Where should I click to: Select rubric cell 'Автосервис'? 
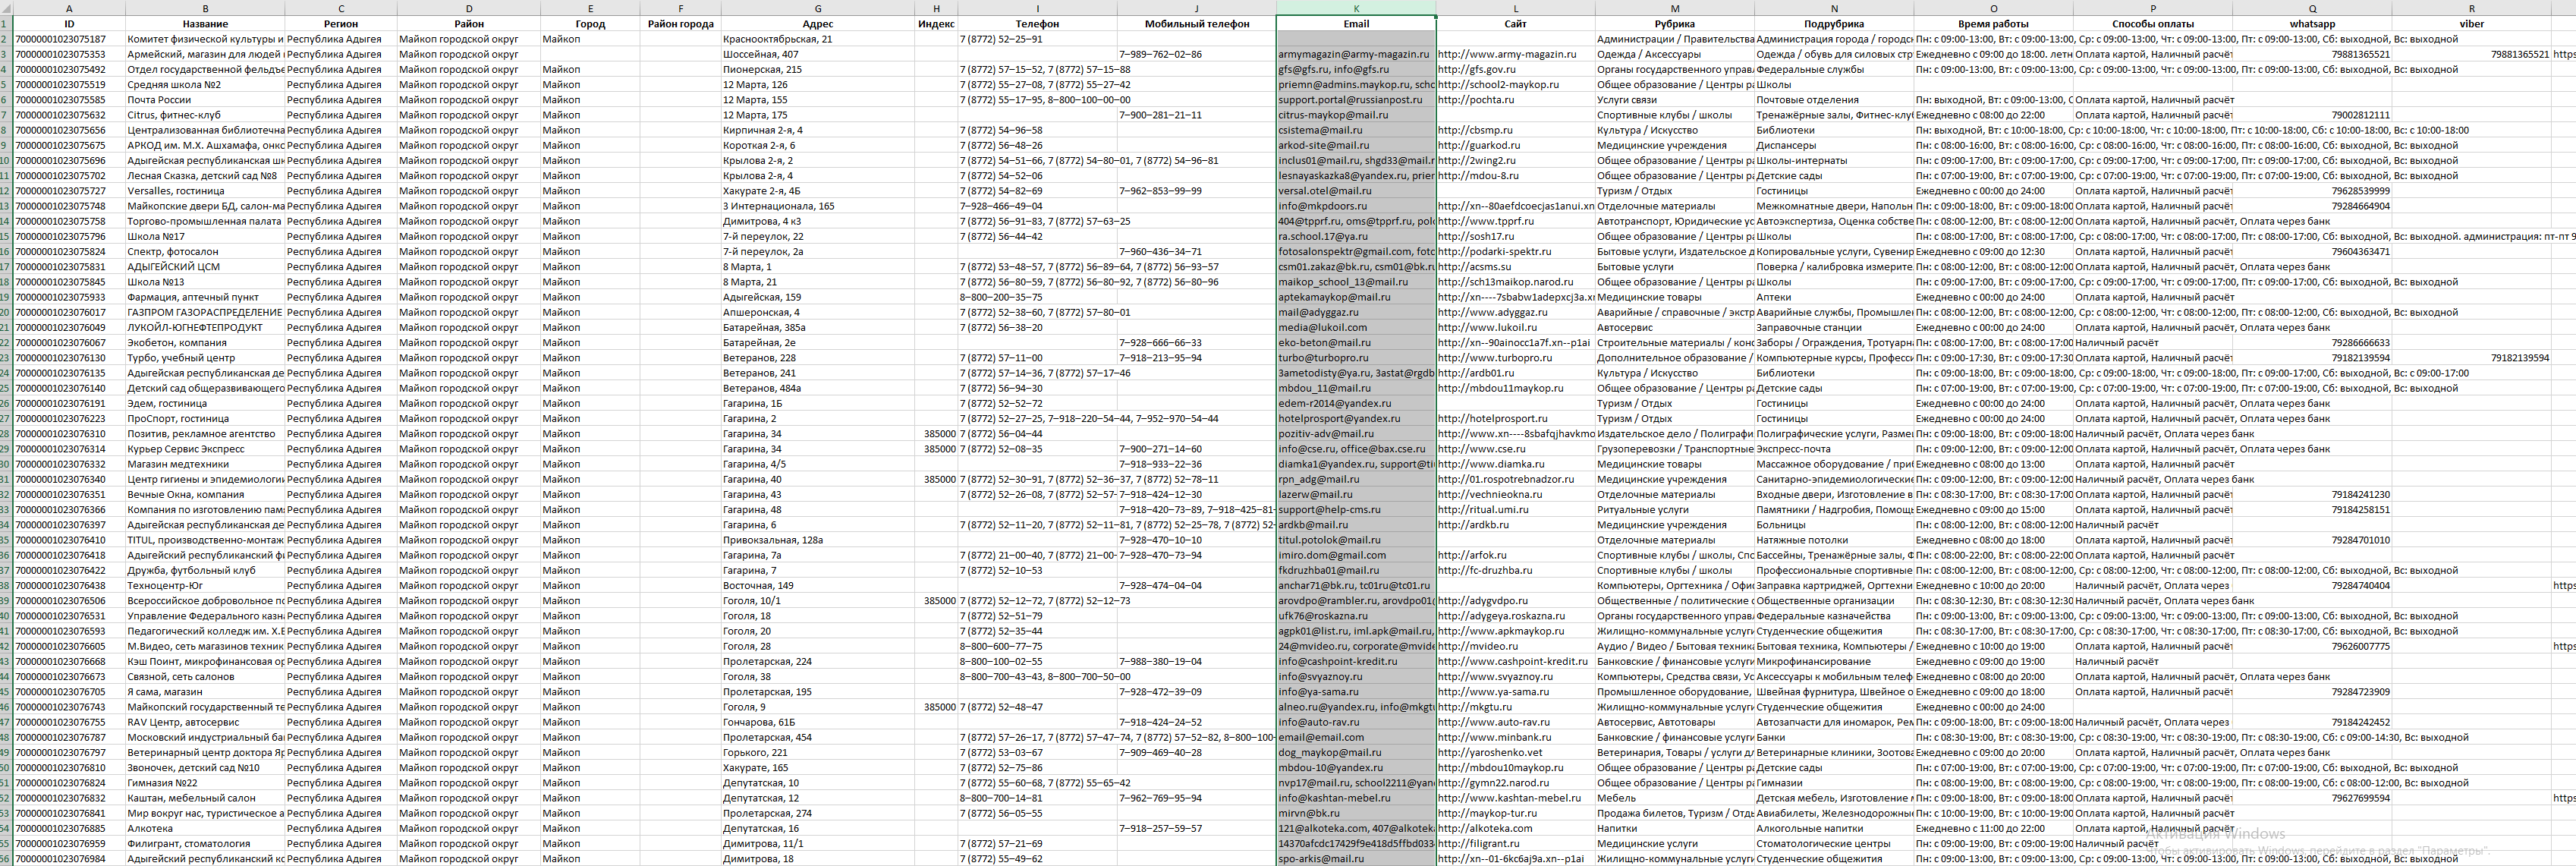coord(1675,328)
